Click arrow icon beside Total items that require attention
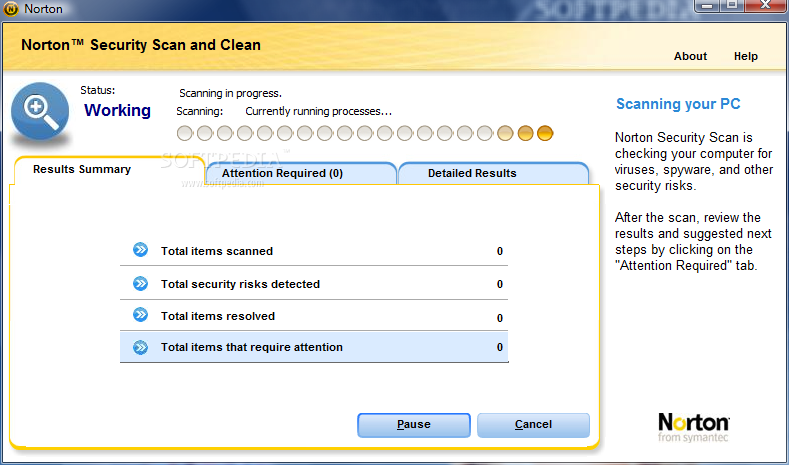The height and width of the screenshot is (465, 789). [x=140, y=347]
